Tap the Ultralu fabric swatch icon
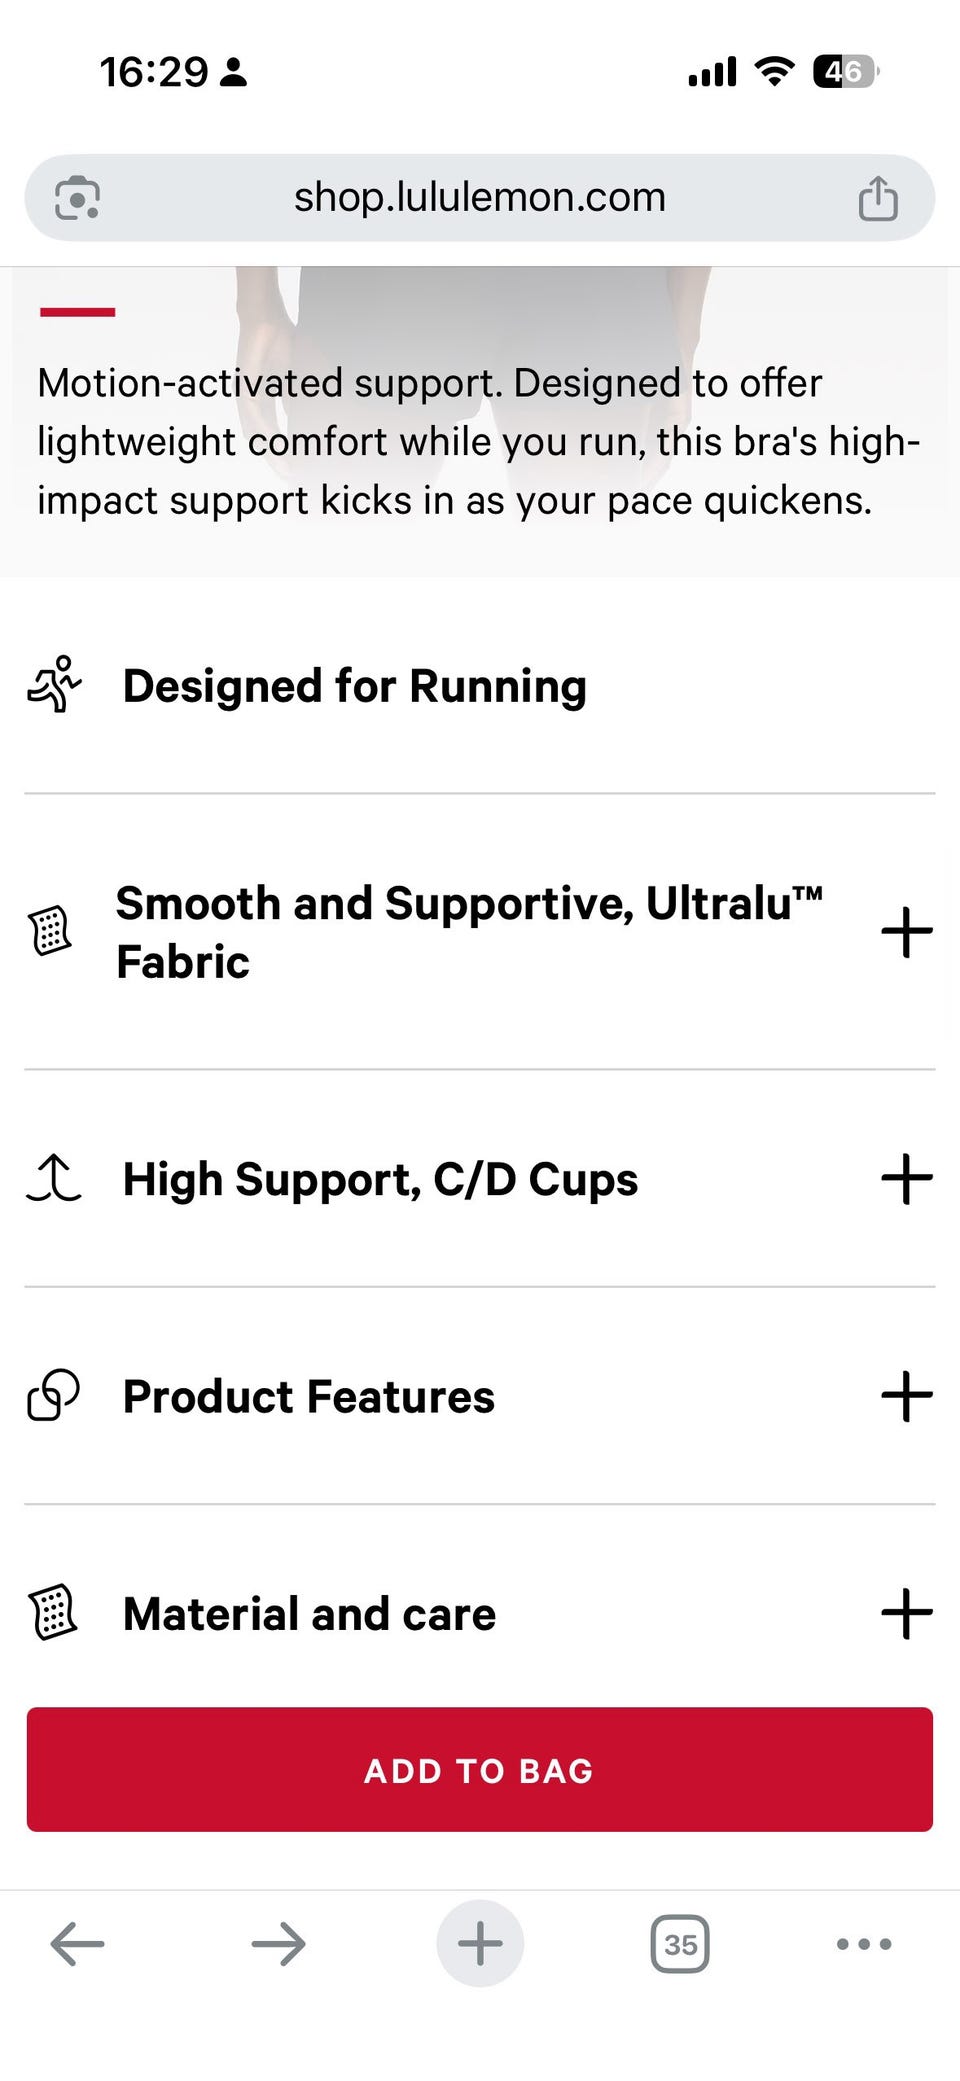This screenshot has height=2081, width=960. [50, 931]
